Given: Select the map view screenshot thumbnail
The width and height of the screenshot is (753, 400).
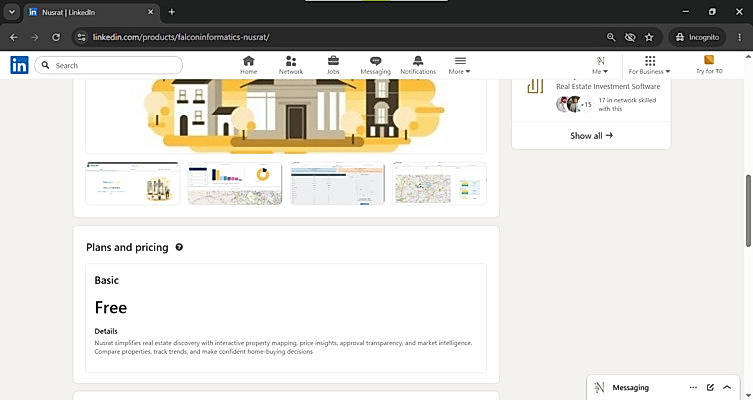Looking at the screenshot, I should 439,183.
